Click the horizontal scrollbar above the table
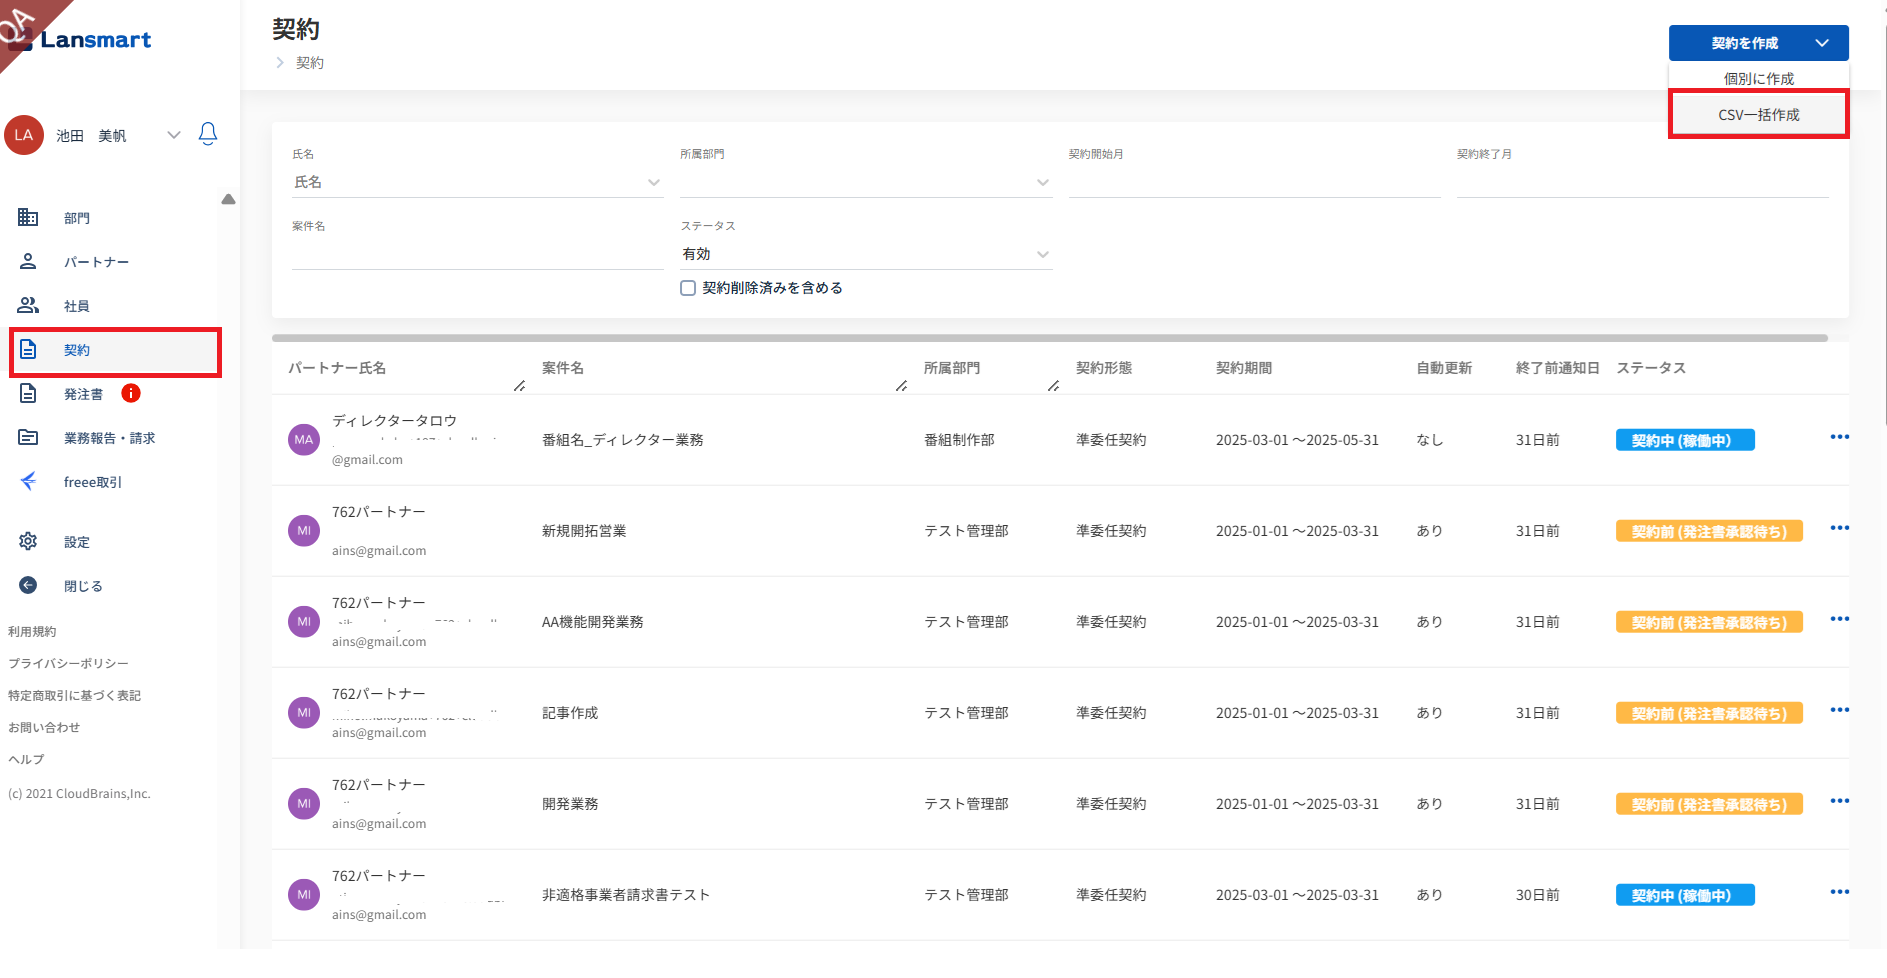 point(1049,338)
